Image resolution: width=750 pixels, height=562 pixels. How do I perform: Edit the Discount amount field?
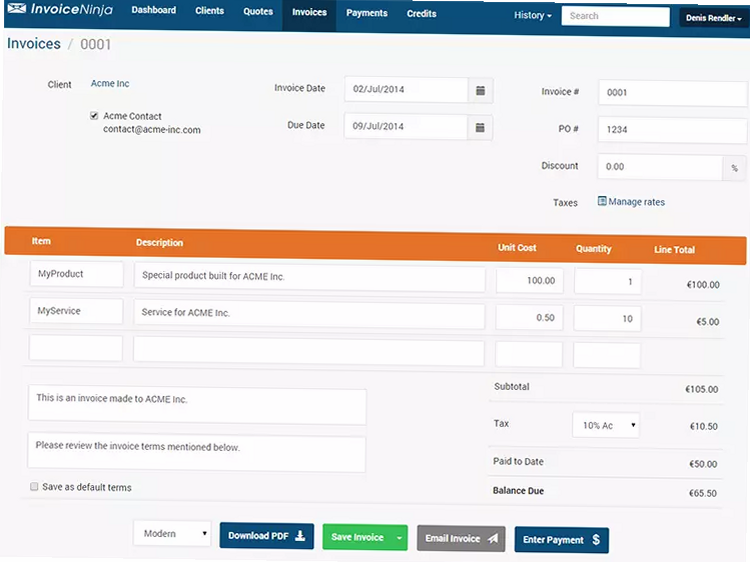(x=660, y=167)
